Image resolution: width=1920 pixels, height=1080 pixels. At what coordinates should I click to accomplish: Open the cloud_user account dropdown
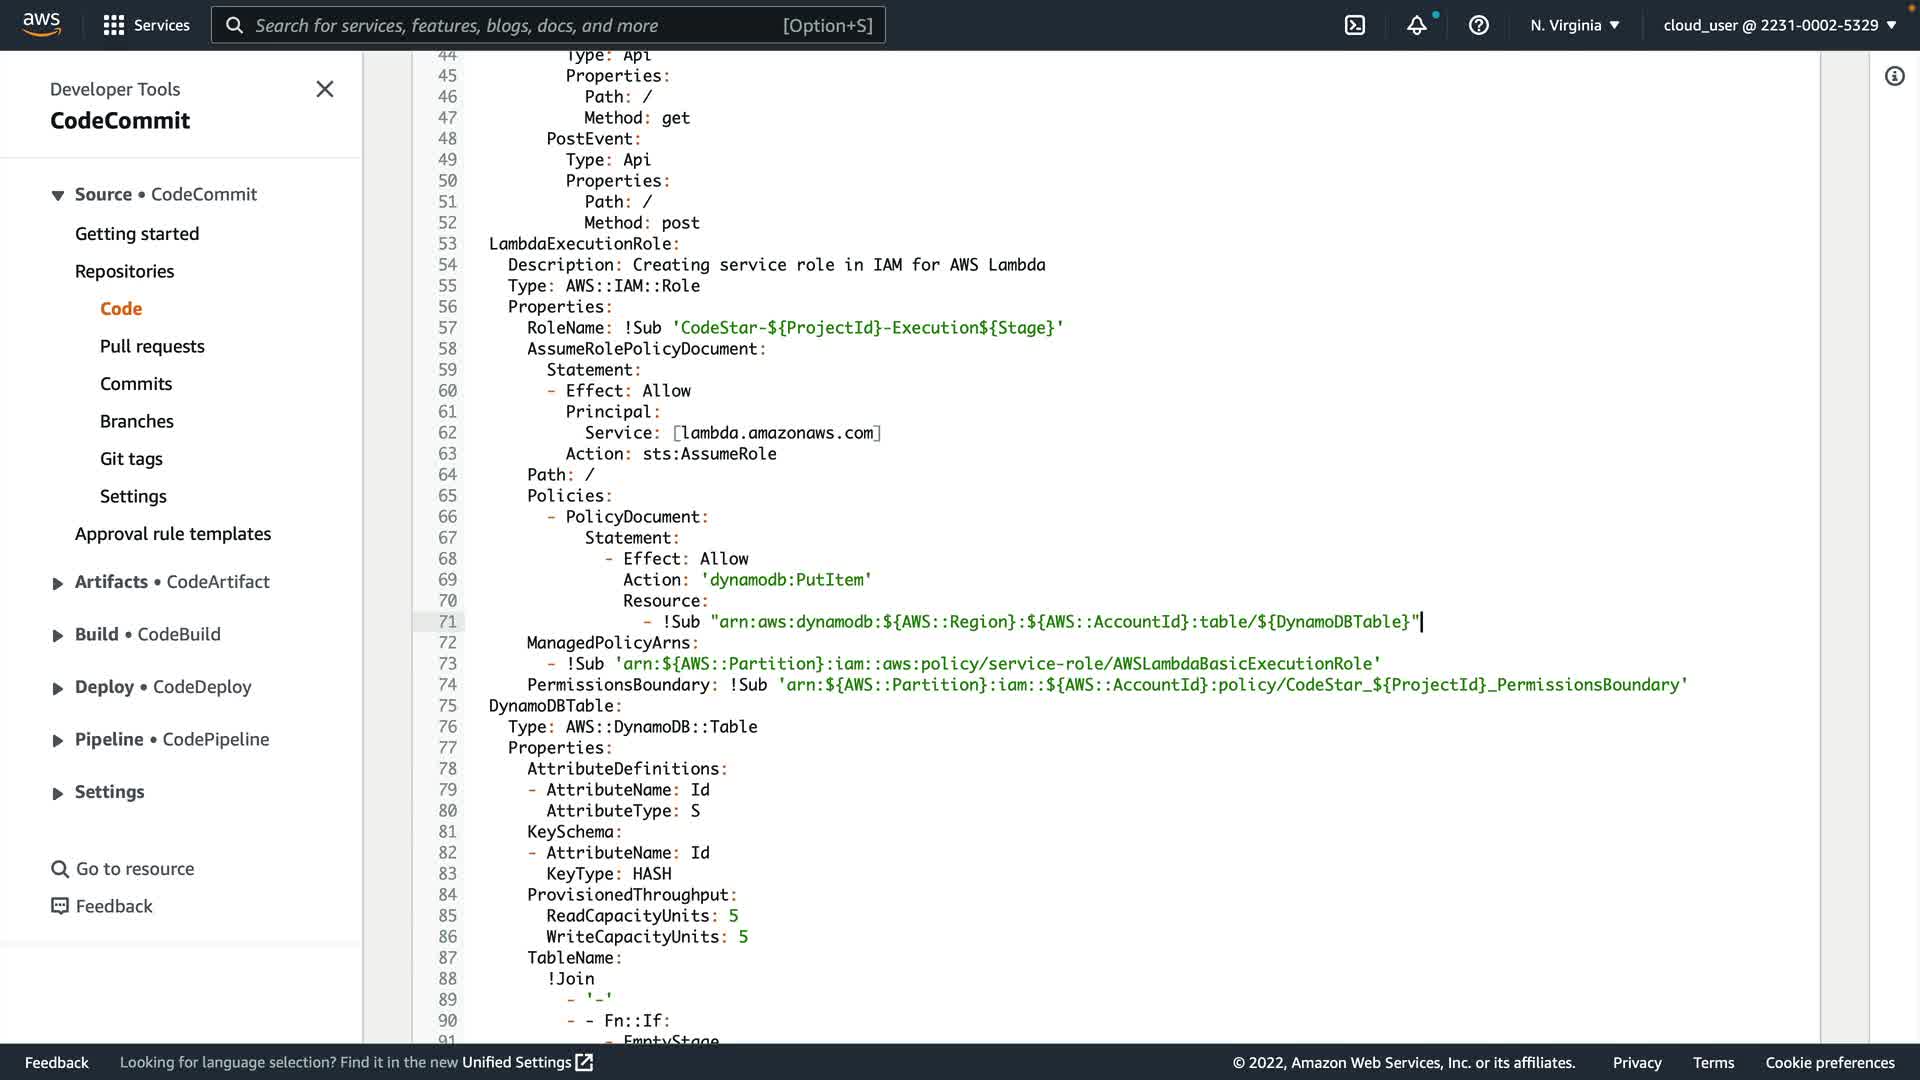(1779, 25)
